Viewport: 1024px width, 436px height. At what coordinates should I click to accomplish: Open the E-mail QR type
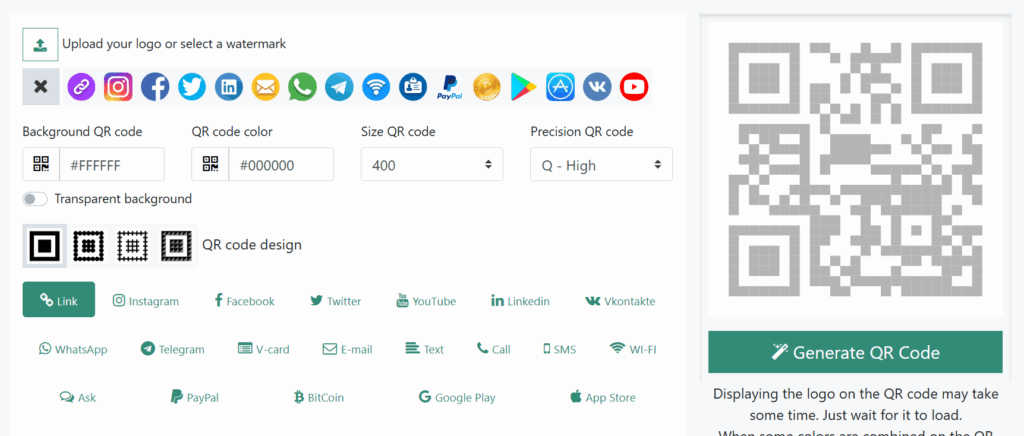click(347, 349)
